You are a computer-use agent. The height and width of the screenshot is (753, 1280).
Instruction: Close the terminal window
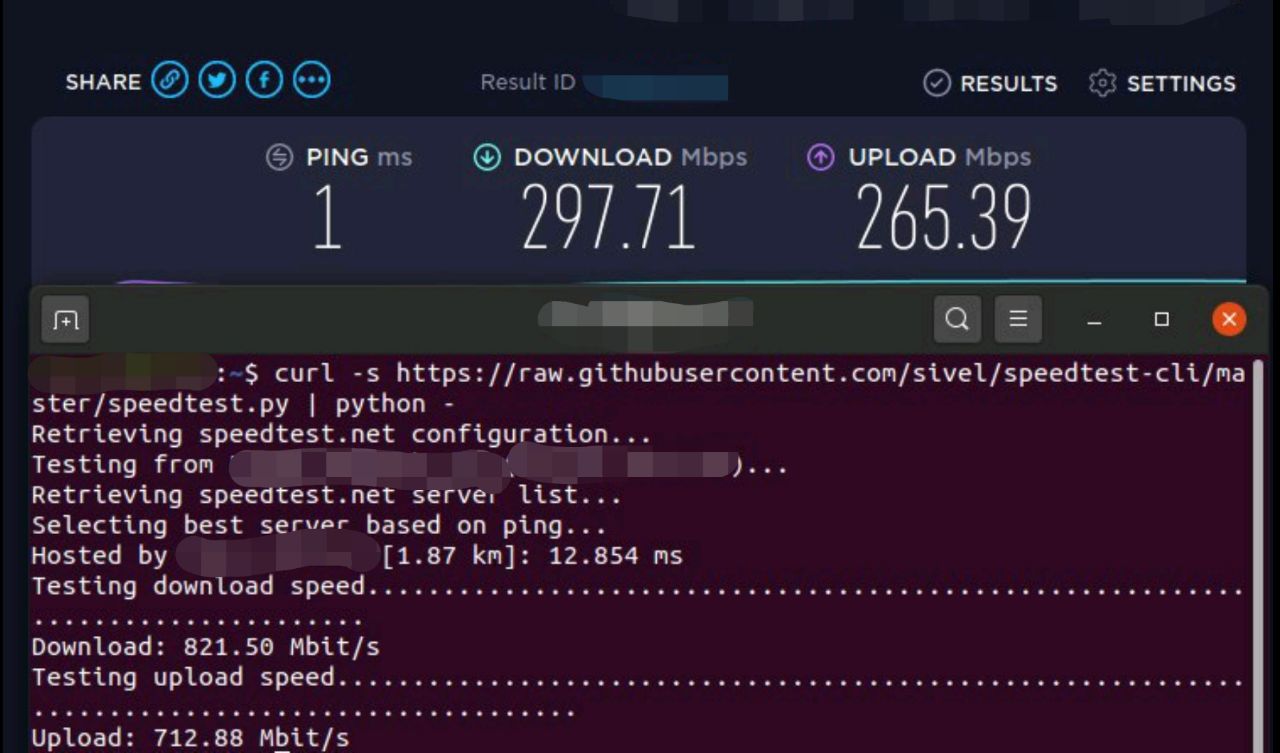click(x=1229, y=320)
